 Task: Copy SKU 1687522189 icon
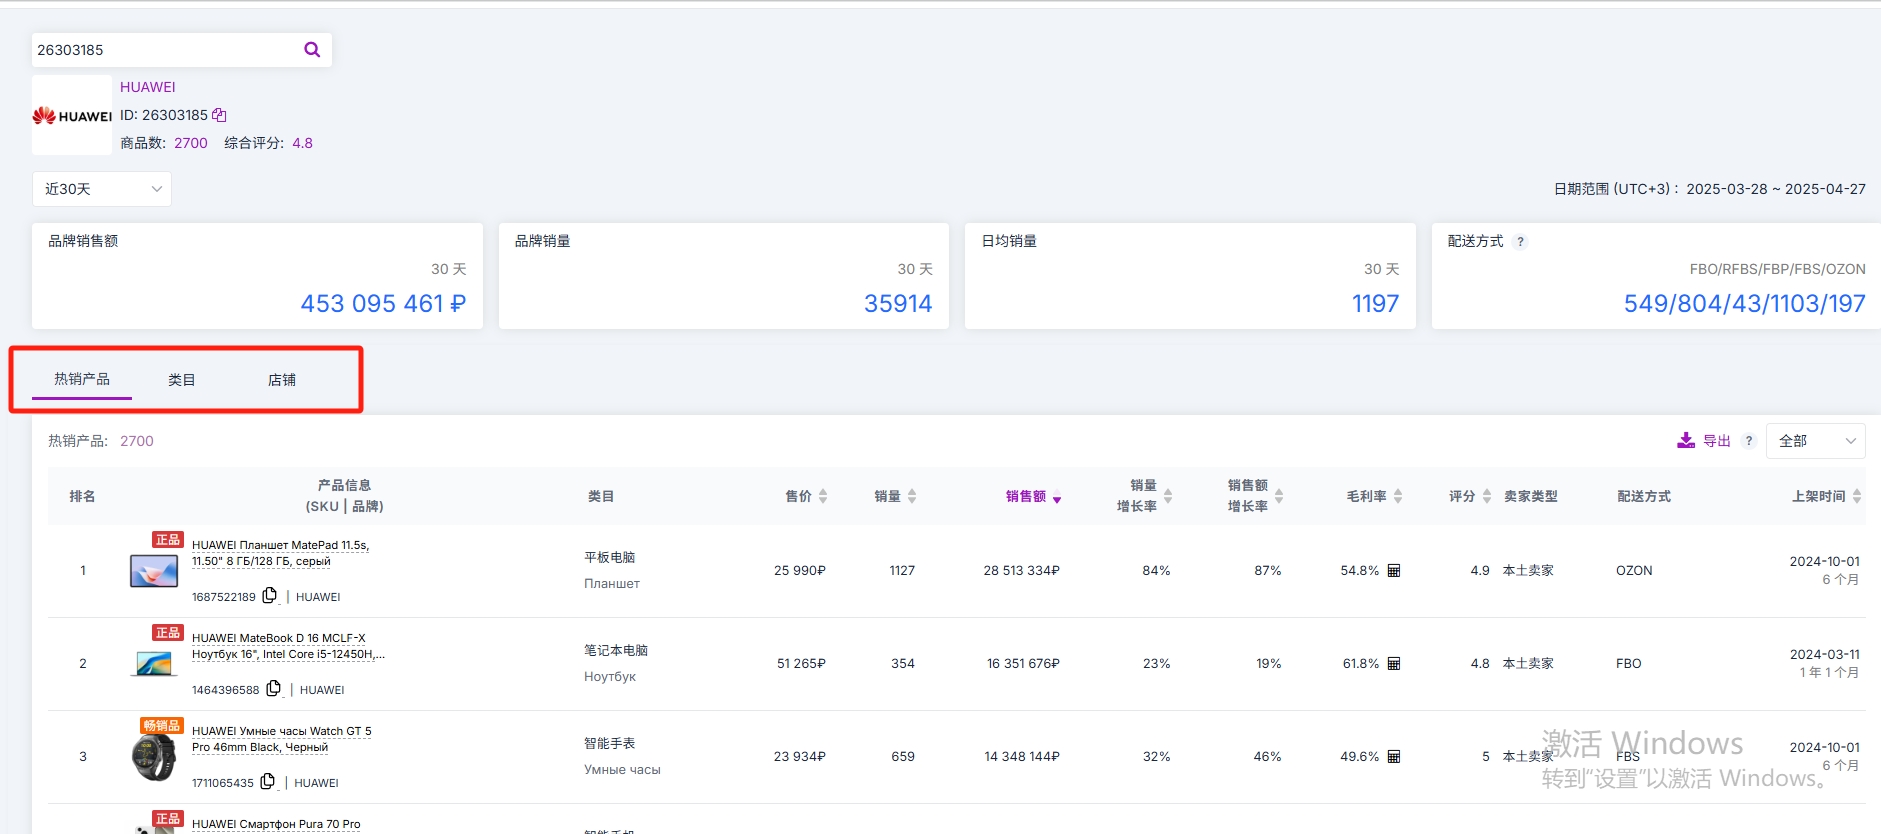(x=269, y=596)
